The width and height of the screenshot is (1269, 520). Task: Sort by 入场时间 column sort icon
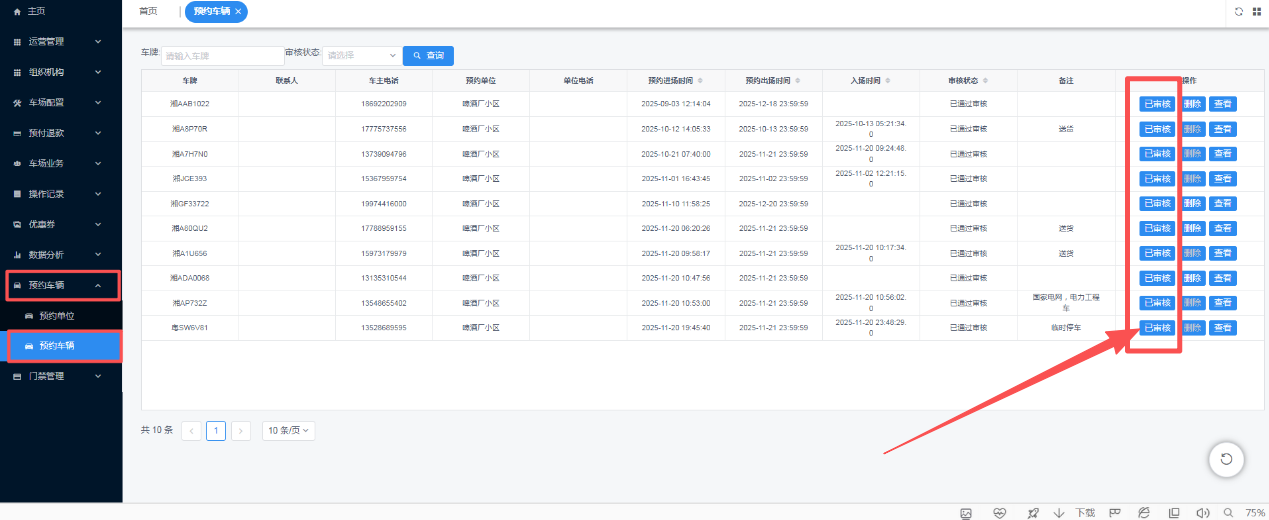point(888,80)
